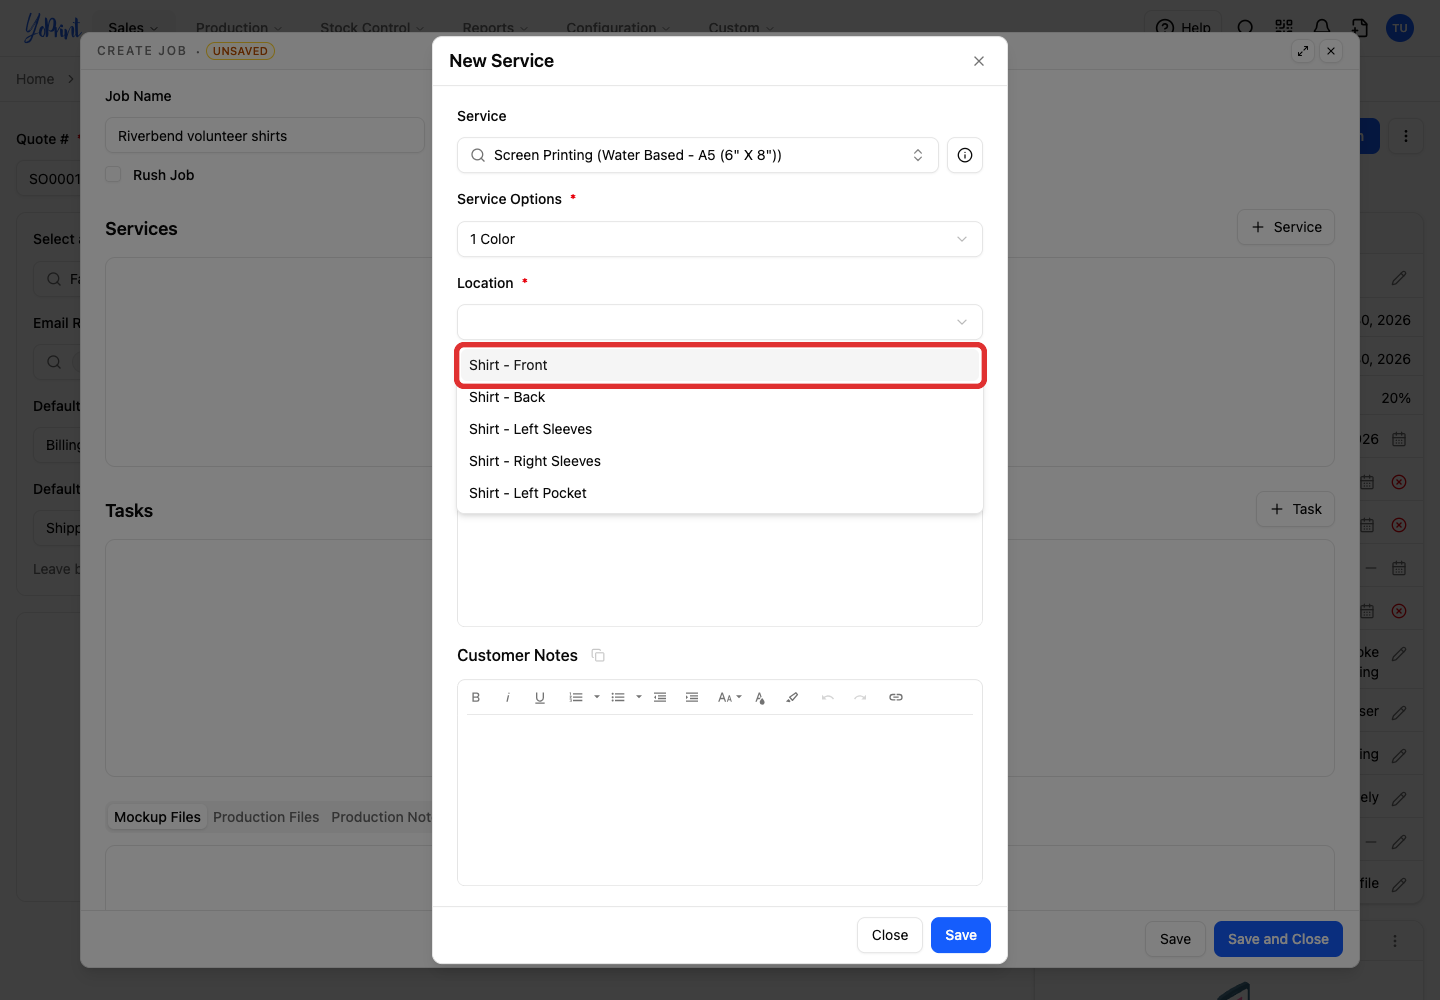This screenshot has width=1440, height=1000.
Task: Open the QR code scanner icon
Action: (1284, 27)
